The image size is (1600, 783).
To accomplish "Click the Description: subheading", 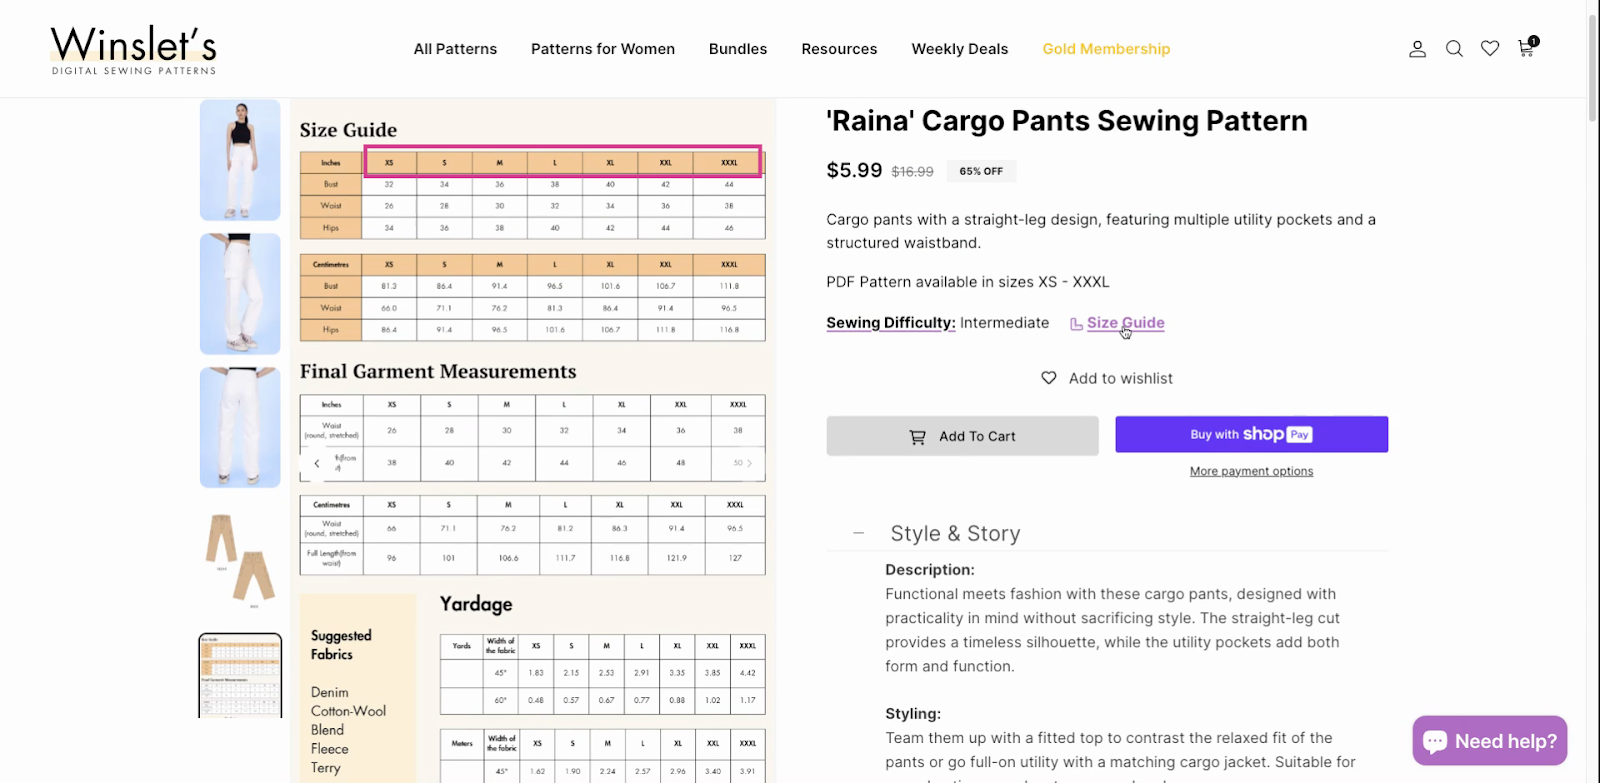I will [930, 570].
